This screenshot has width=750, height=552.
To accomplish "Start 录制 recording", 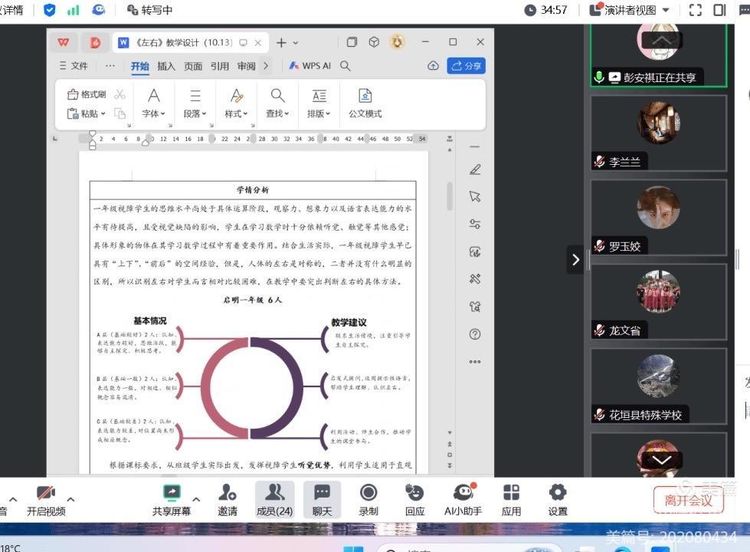I will 368,500.
